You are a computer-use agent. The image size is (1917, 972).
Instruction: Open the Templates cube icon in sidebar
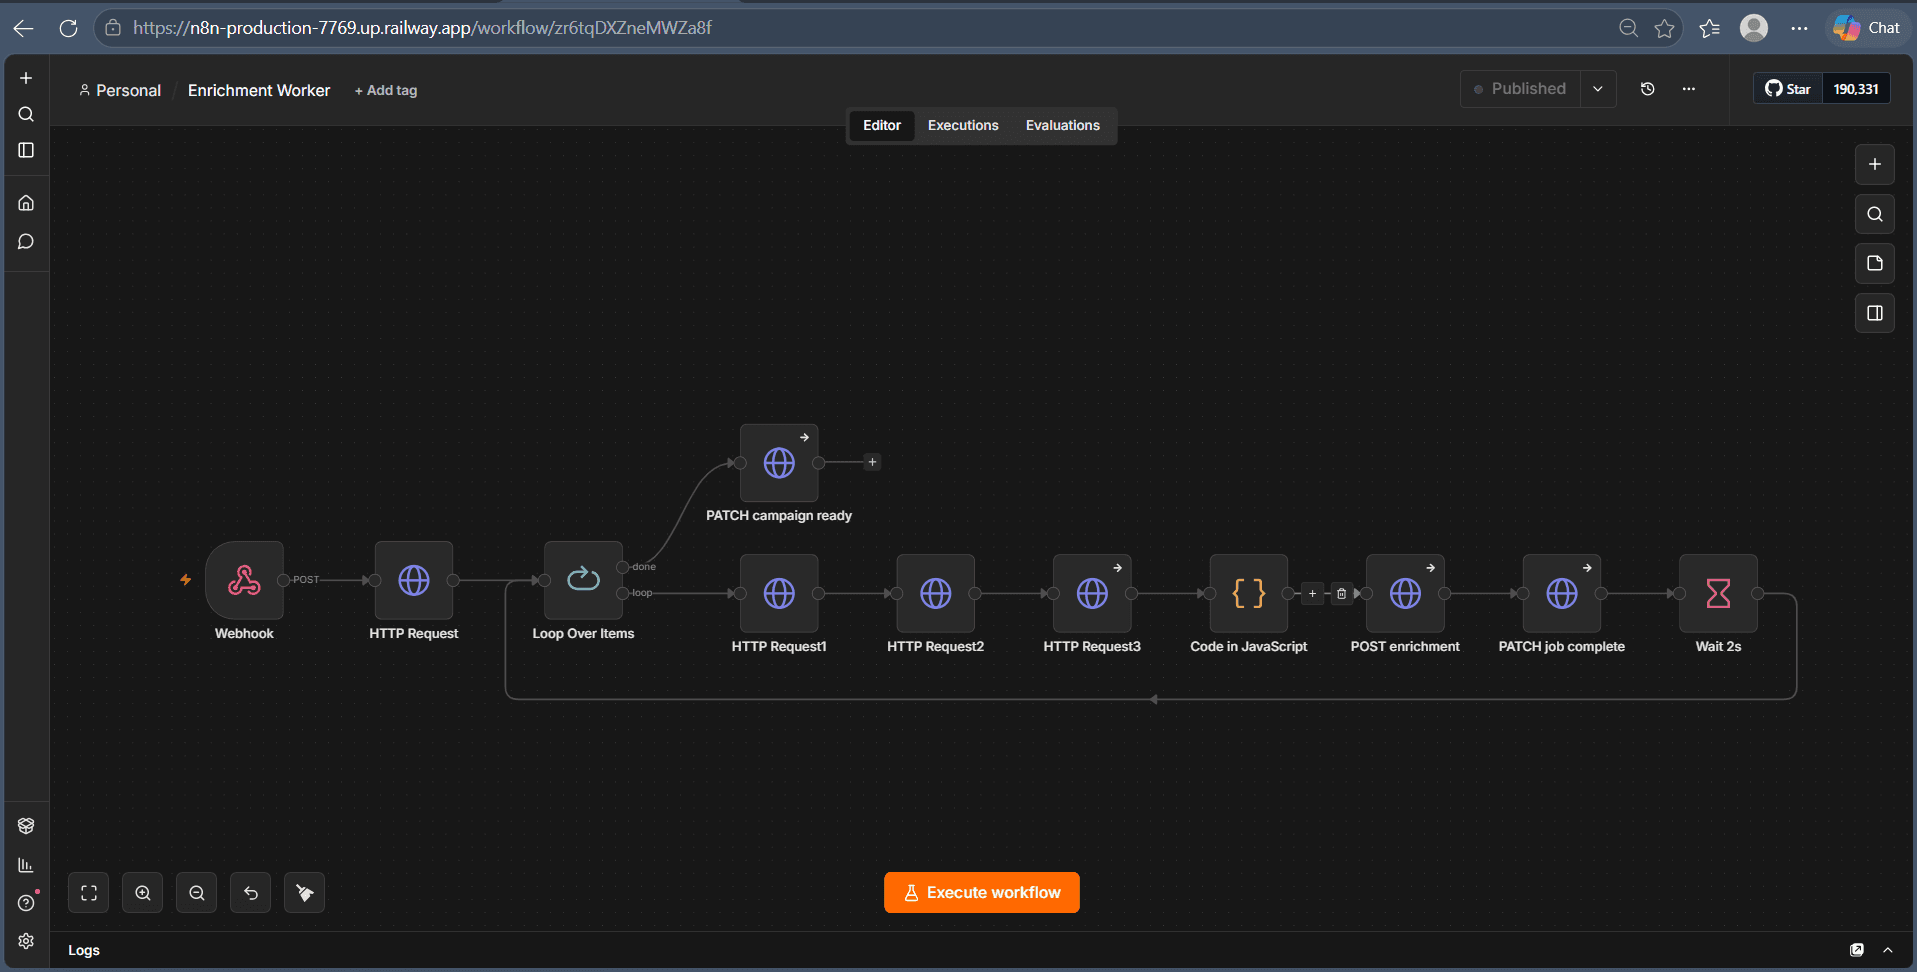(x=26, y=826)
